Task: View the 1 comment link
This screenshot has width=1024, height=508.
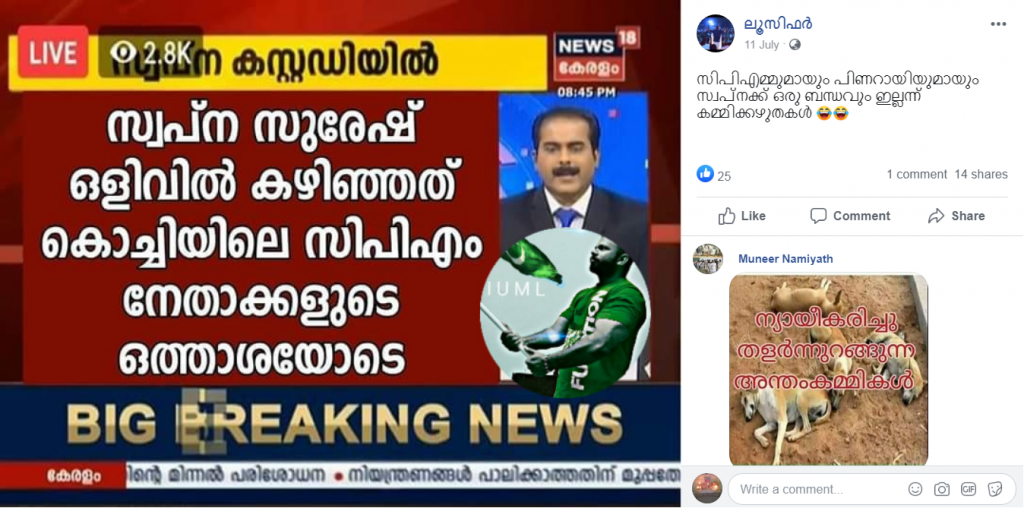Action: click(916, 174)
